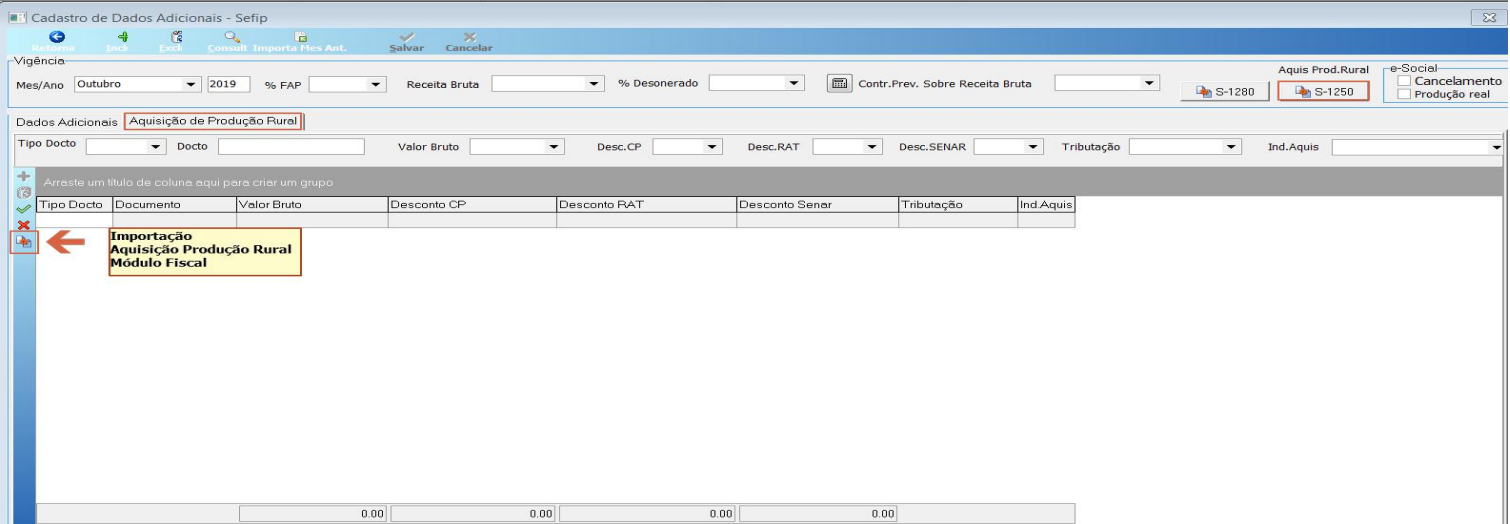This screenshot has width=1510, height=524.
Task: Click the Ind.Aquis column header
Action: pyautogui.click(x=1046, y=204)
